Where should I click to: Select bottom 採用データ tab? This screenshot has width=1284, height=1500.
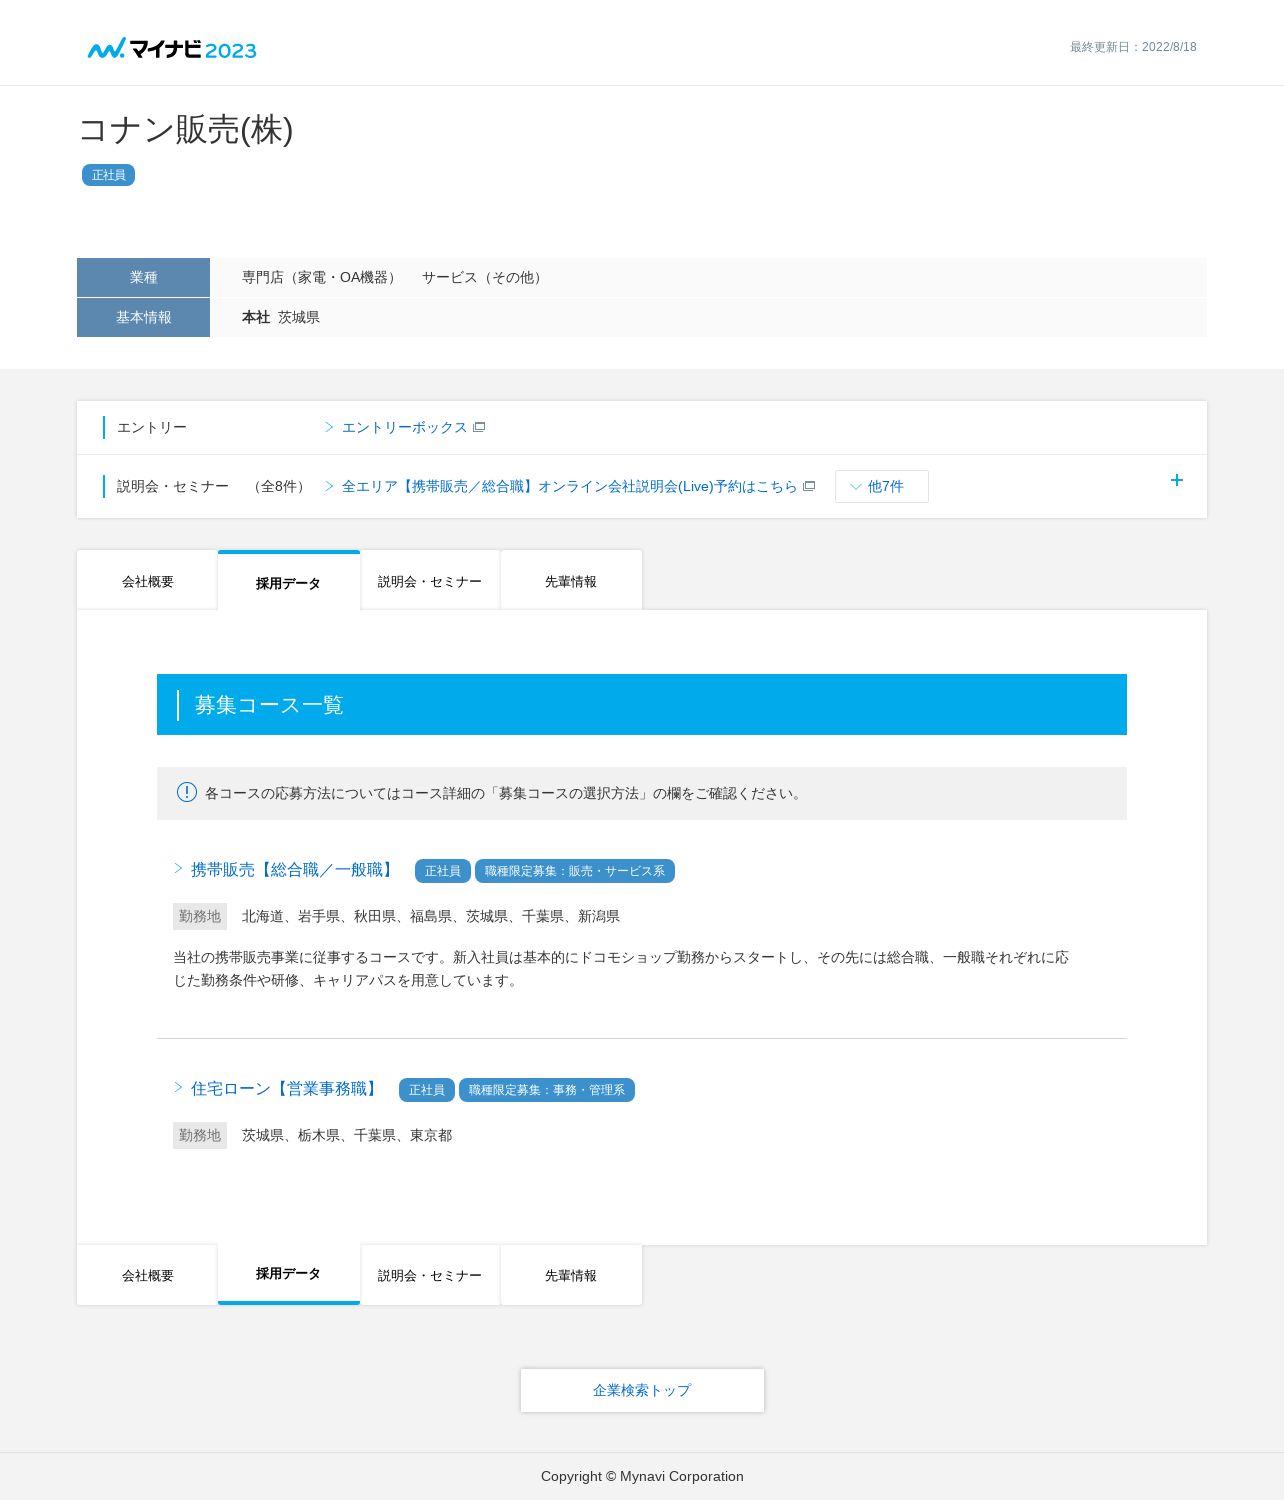point(288,1274)
